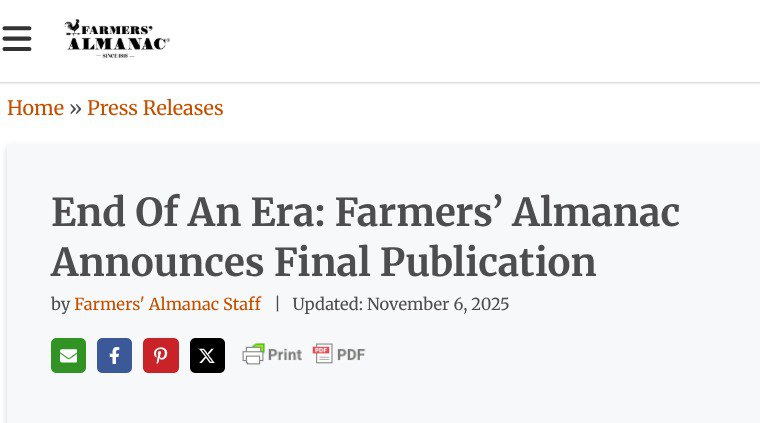Share the article on Facebook
The height and width of the screenshot is (423, 760).
(x=114, y=355)
